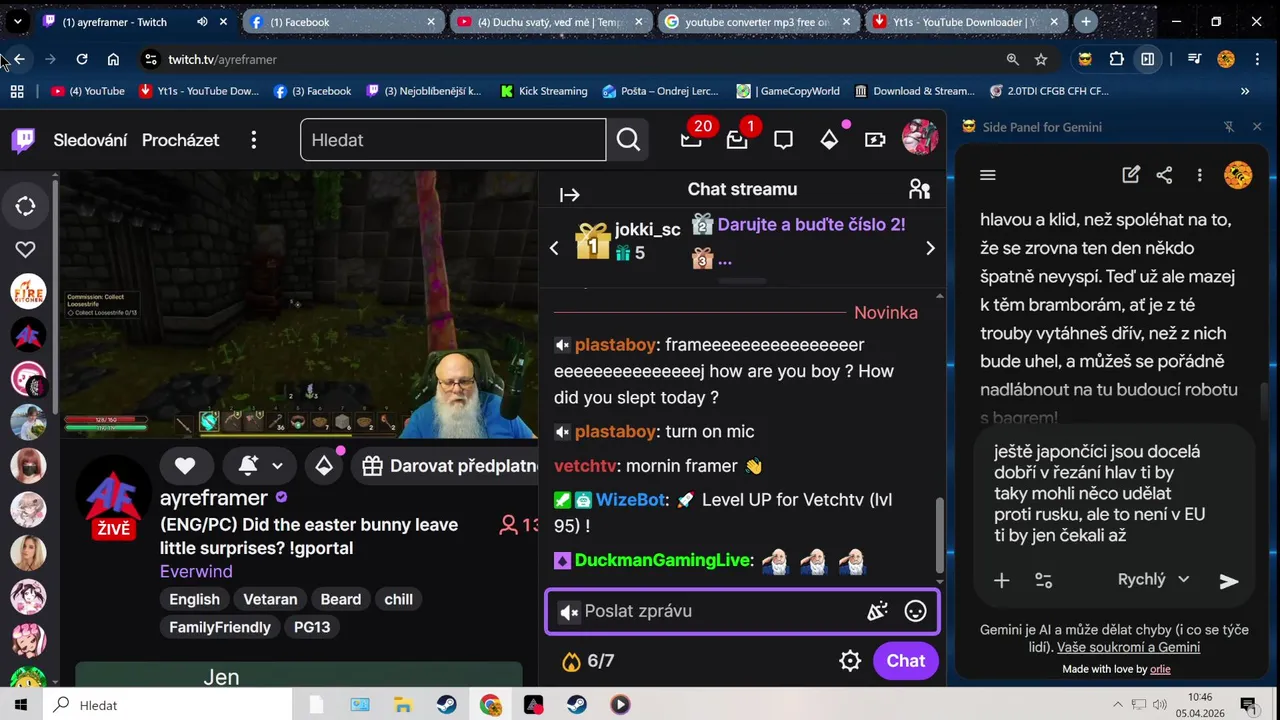This screenshot has width=1280, height=720.
Task: Open Gemini three-dot options menu
Action: coord(1199,175)
